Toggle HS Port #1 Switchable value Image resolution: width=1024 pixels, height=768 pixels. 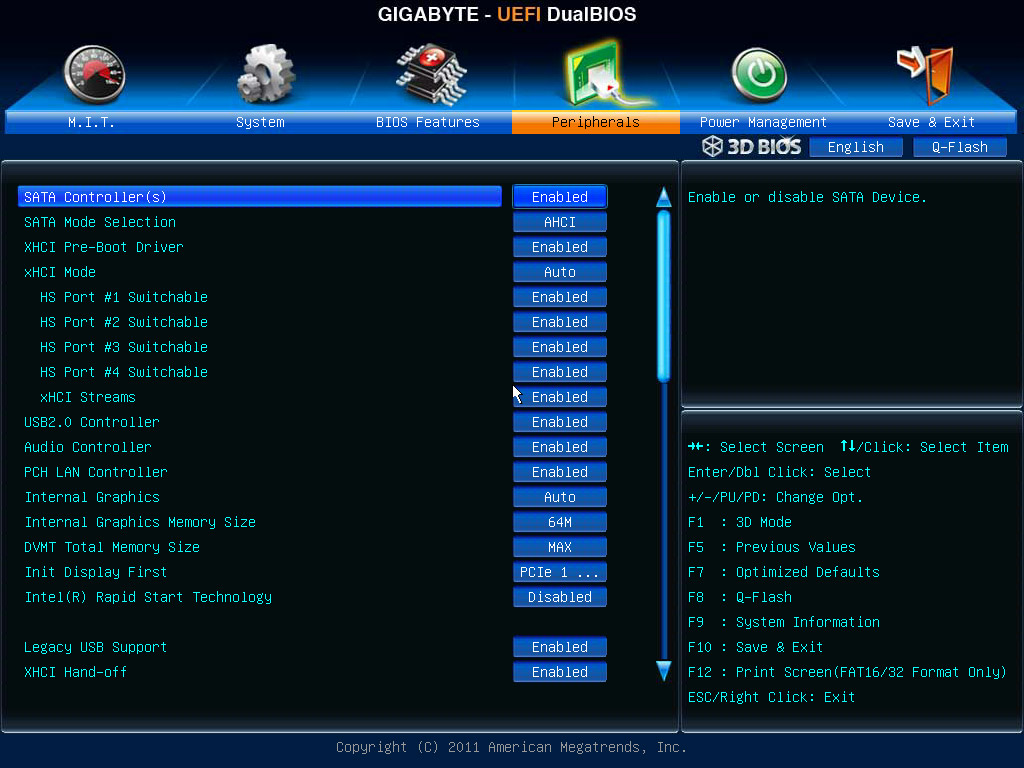[560, 297]
